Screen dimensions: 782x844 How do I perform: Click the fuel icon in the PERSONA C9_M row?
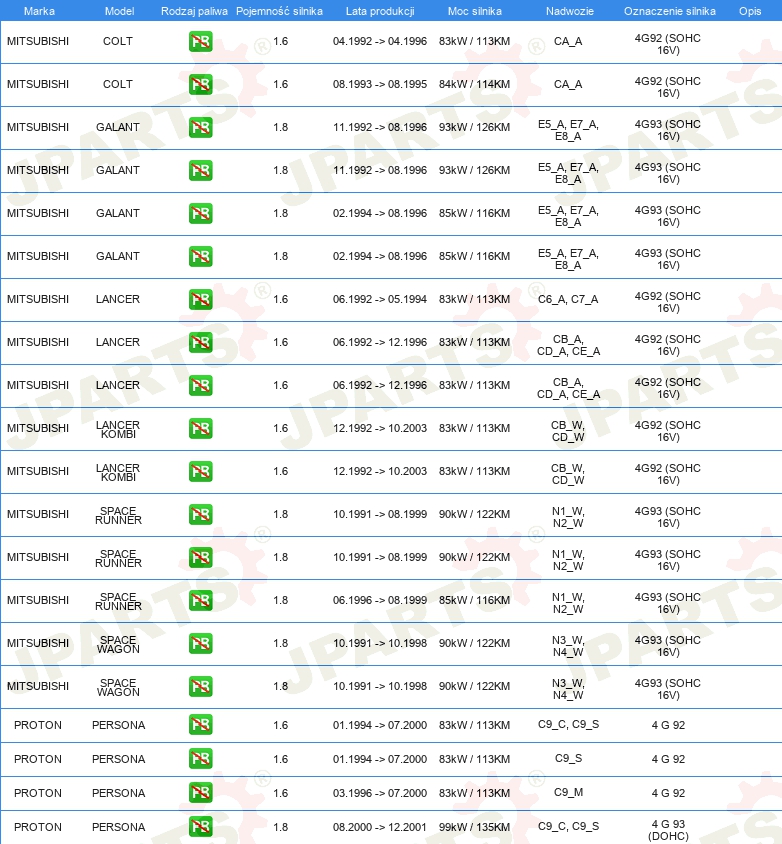(x=200, y=793)
